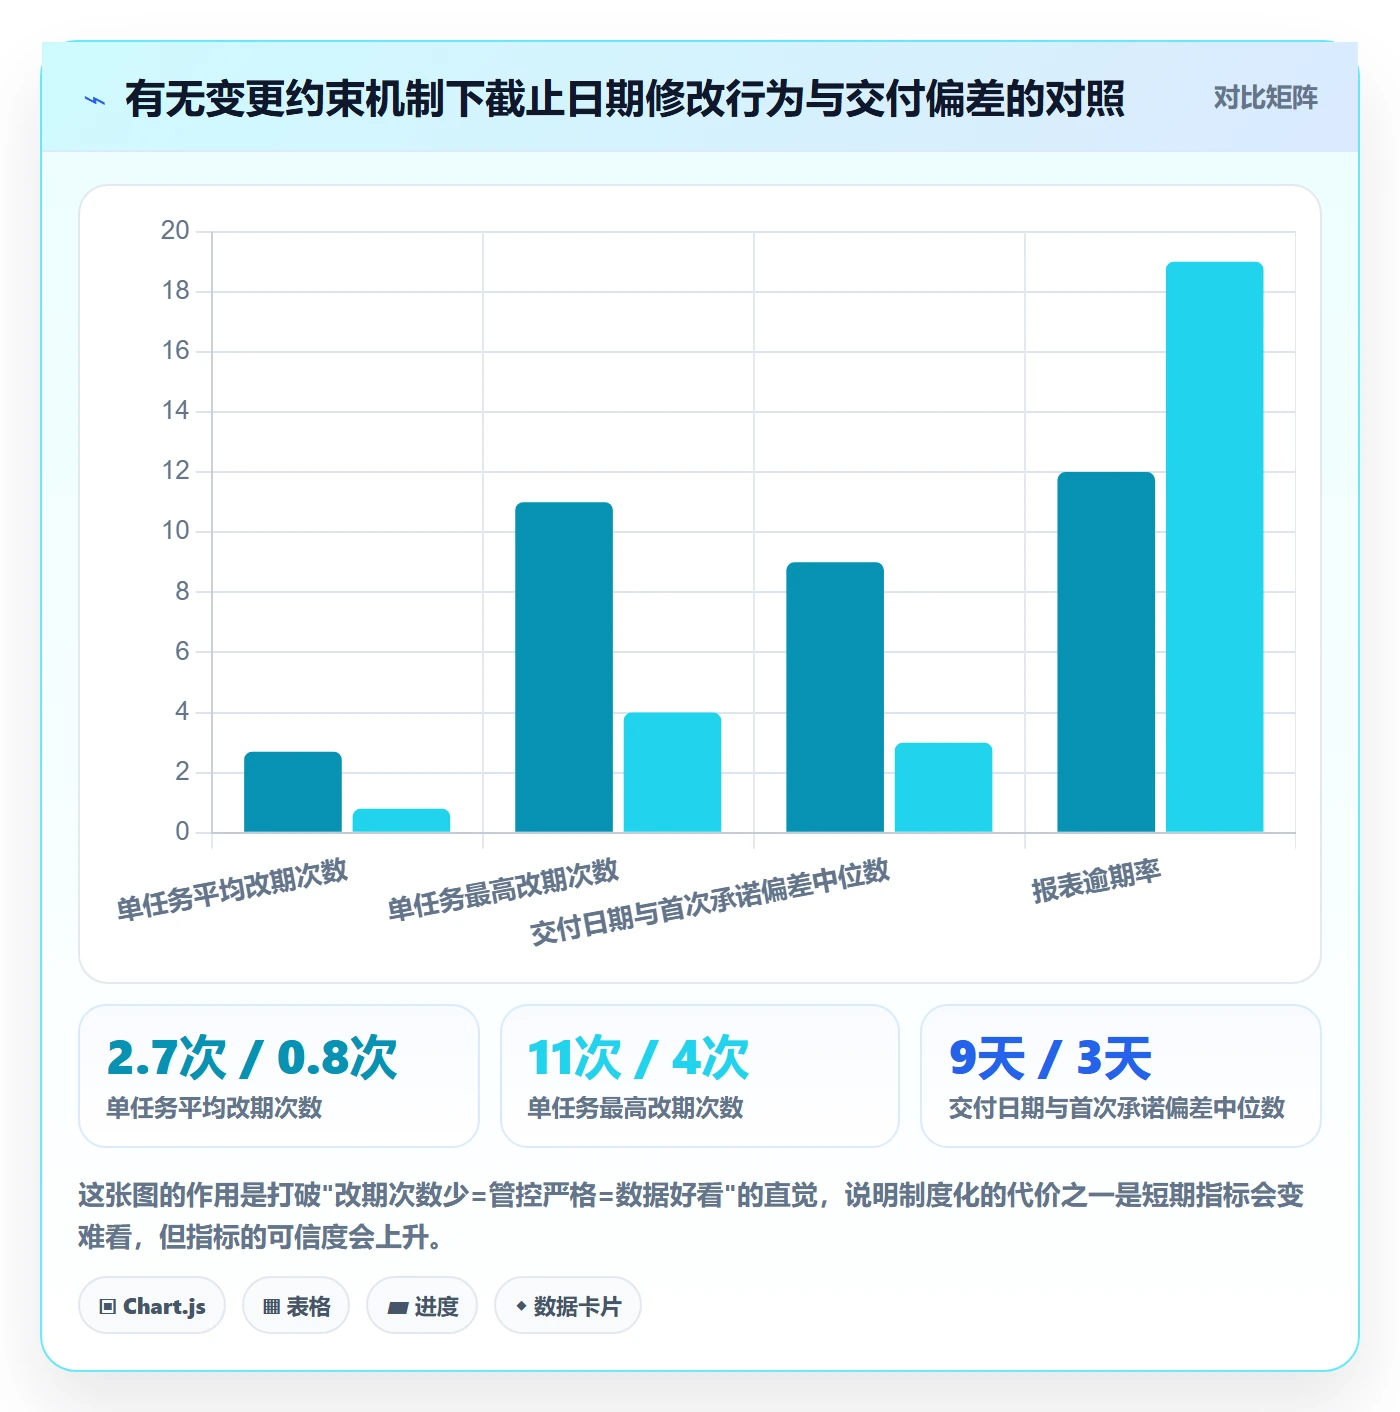
Task: Click the 2.7次 / 0.8次 card value
Action: click(x=252, y=1058)
